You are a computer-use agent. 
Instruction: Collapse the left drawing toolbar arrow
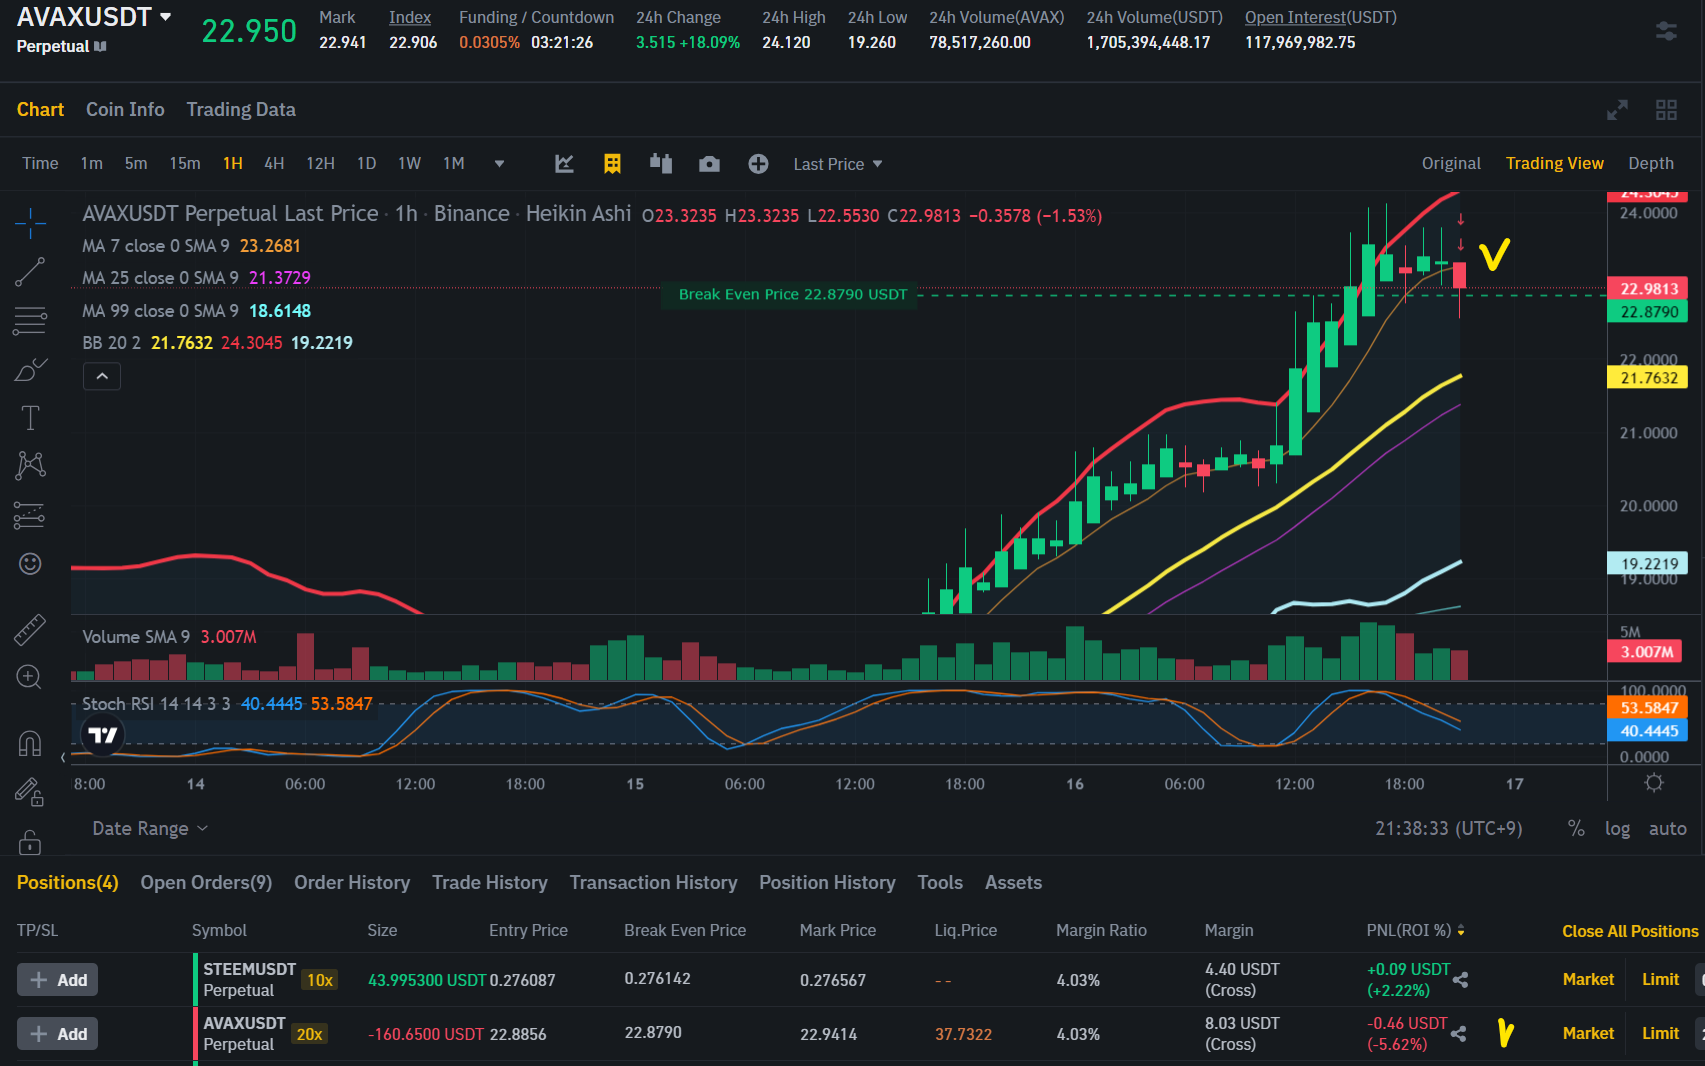pyautogui.click(x=63, y=757)
